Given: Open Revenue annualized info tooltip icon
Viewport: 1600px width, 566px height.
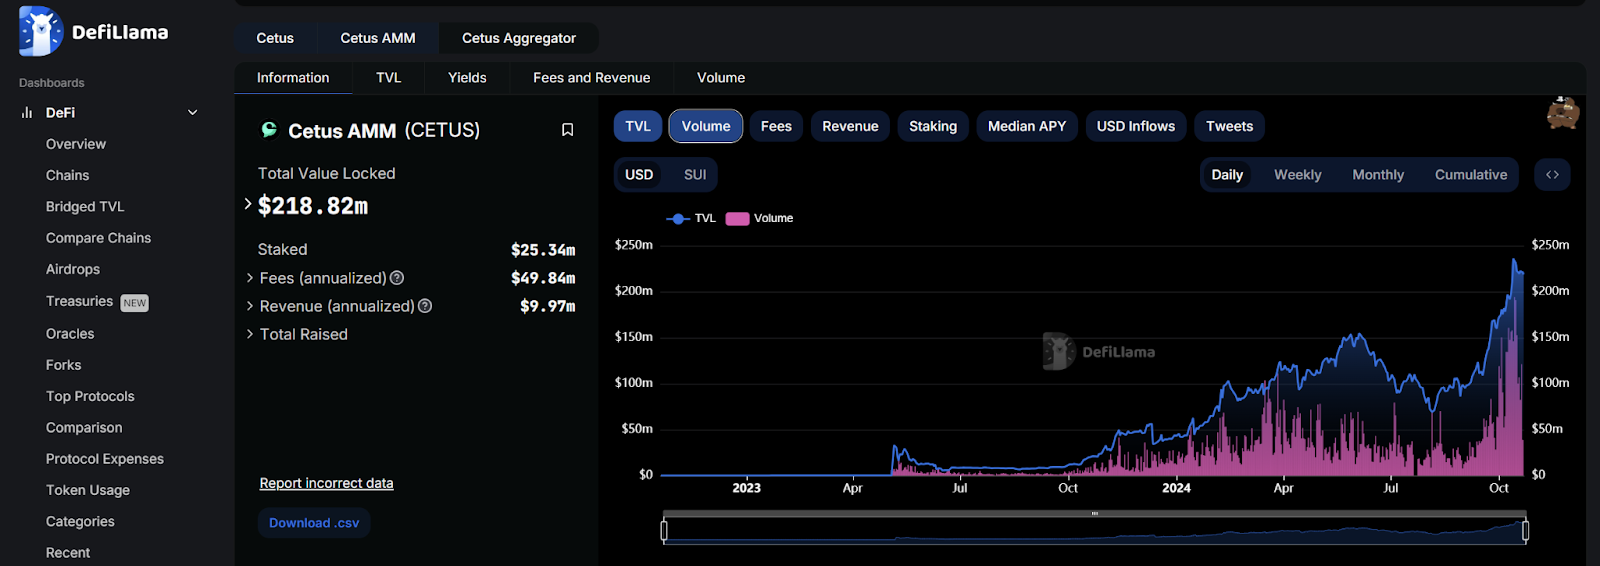Looking at the screenshot, I should point(425,306).
